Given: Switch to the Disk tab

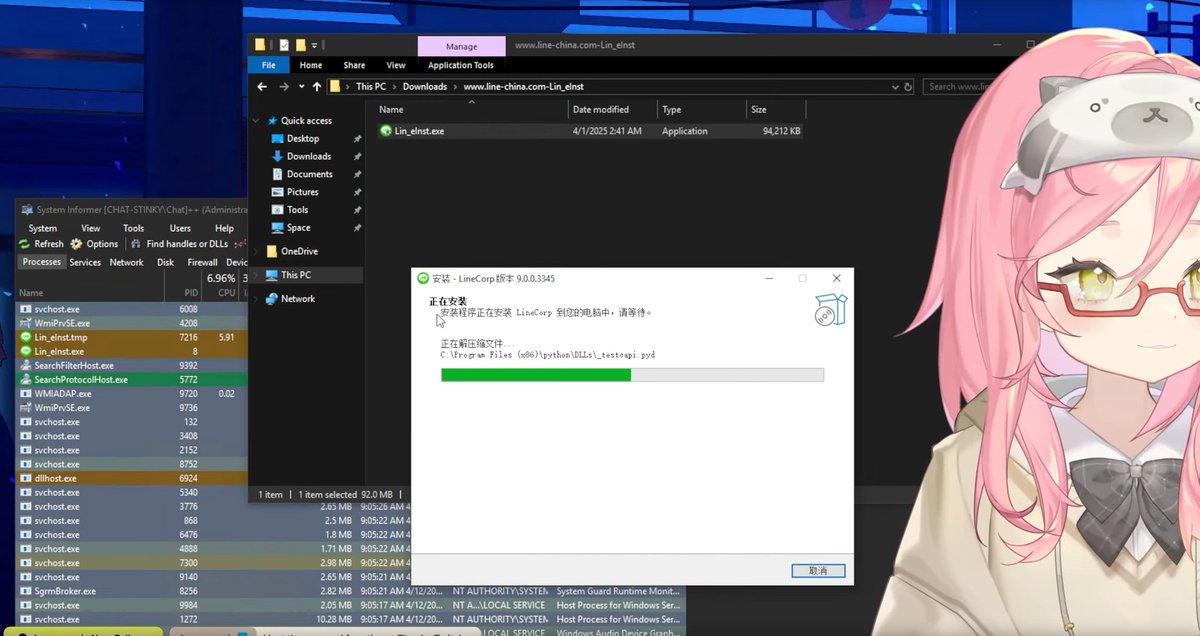Looking at the screenshot, I should 166,262.
